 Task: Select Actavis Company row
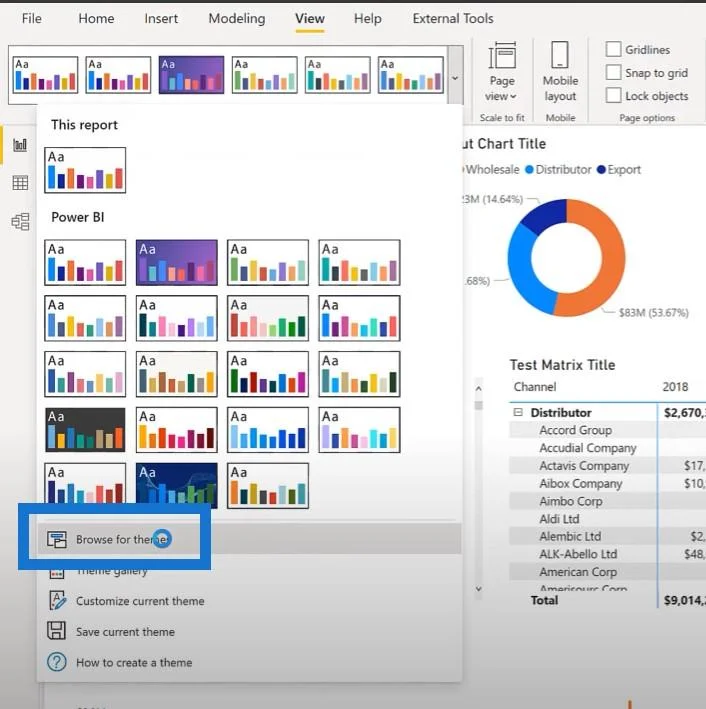tap(584, 465)
